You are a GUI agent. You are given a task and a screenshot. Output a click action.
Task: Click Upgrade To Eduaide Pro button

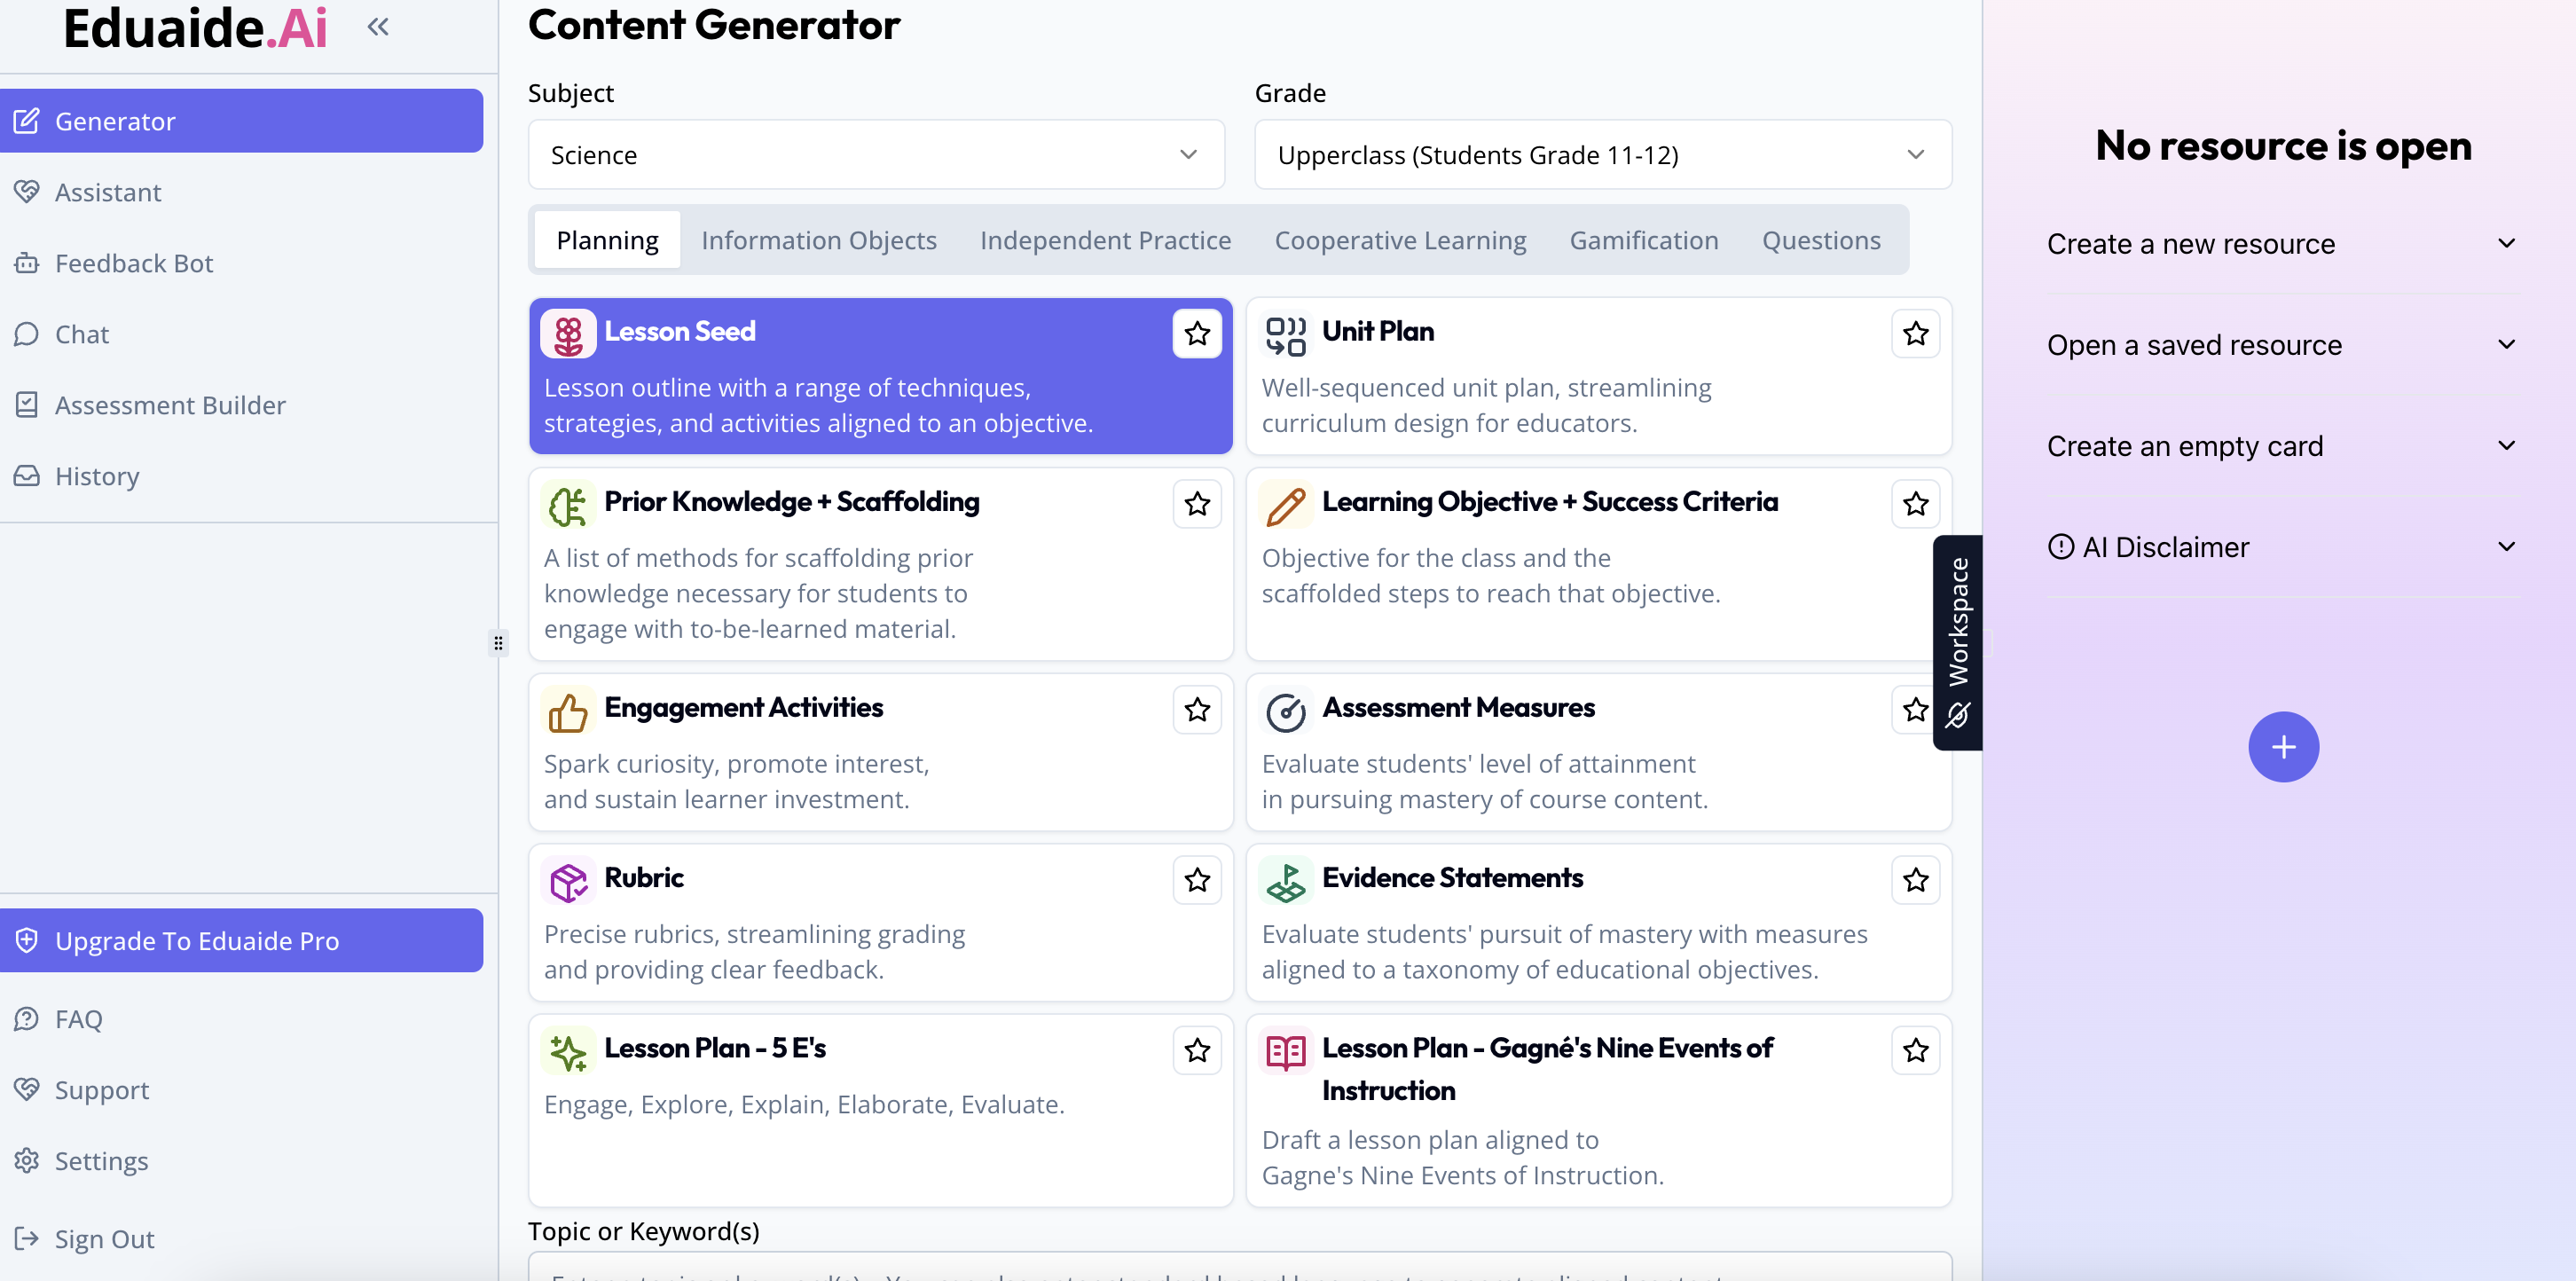pyautogui.click(x=241, y=940)
